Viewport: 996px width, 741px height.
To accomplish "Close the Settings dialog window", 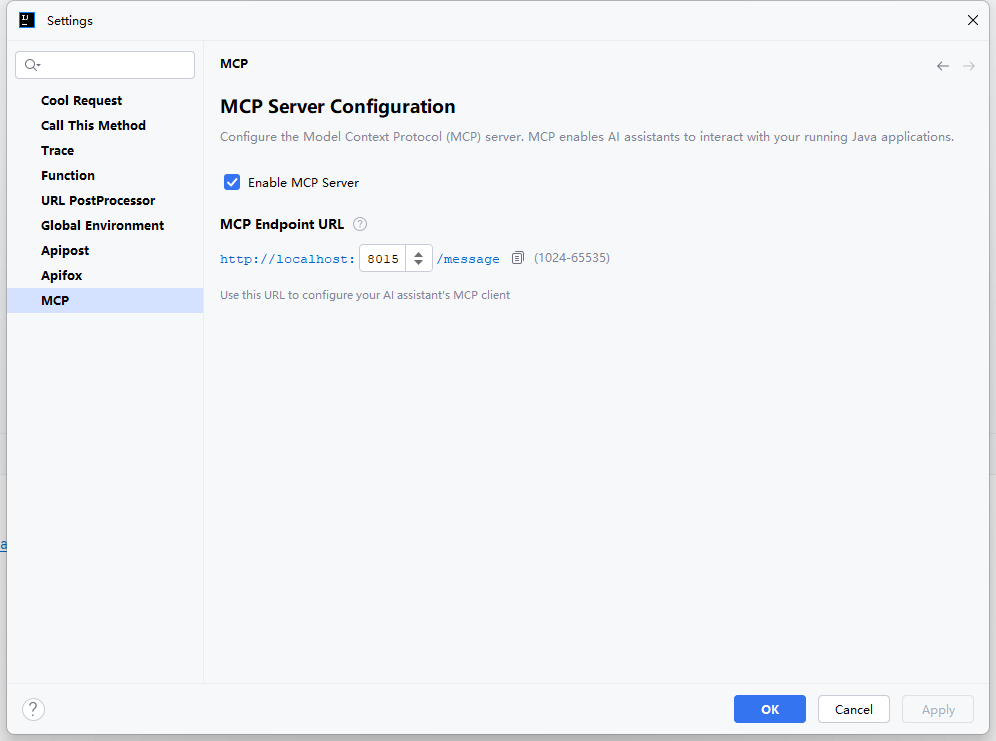I will pyautogui.click(x=972, y=20).
